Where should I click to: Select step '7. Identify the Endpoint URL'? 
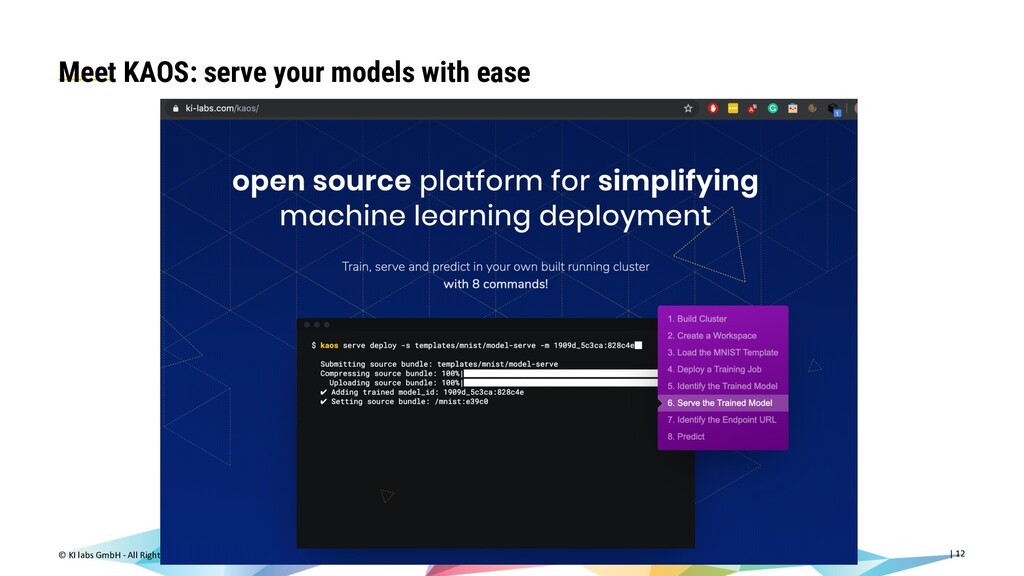[x=722, y=420]
